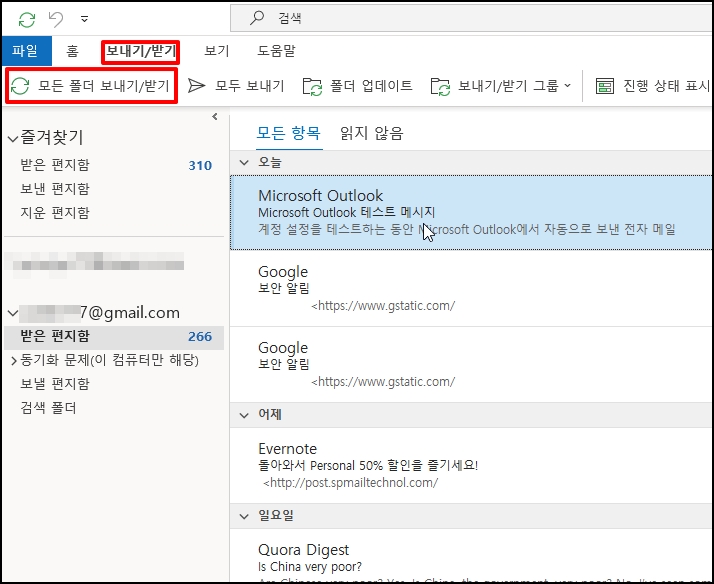The image size is (714, 584).
Task: Collapse the 일요일 message group
Action: pos(245,516)
